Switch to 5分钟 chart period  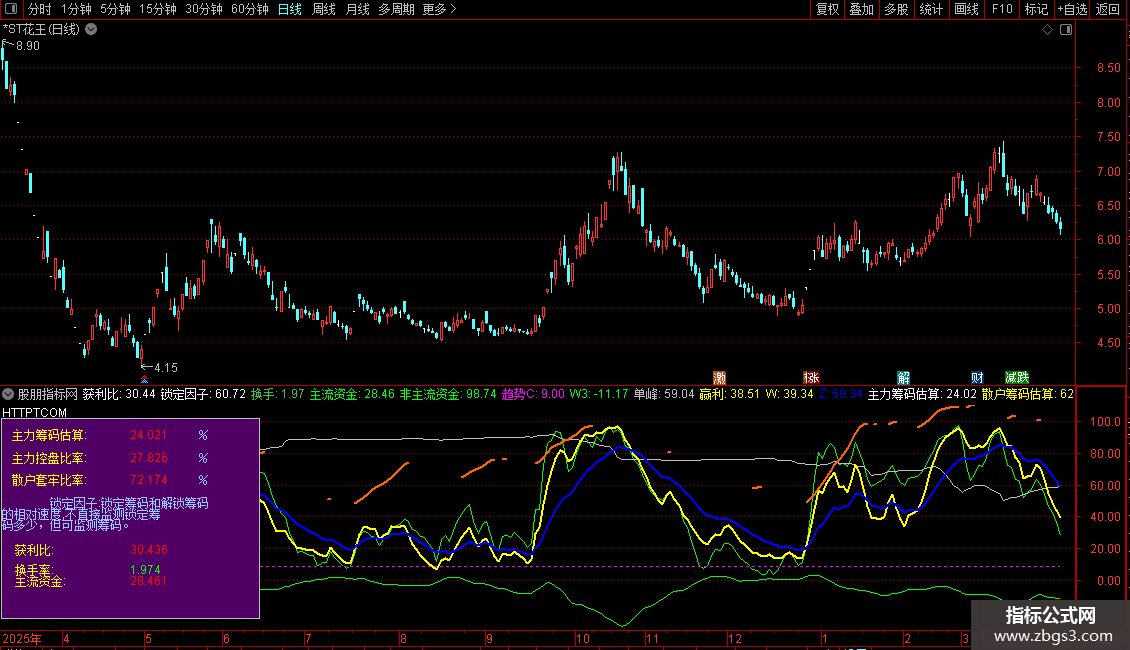(x=115, y=9)
